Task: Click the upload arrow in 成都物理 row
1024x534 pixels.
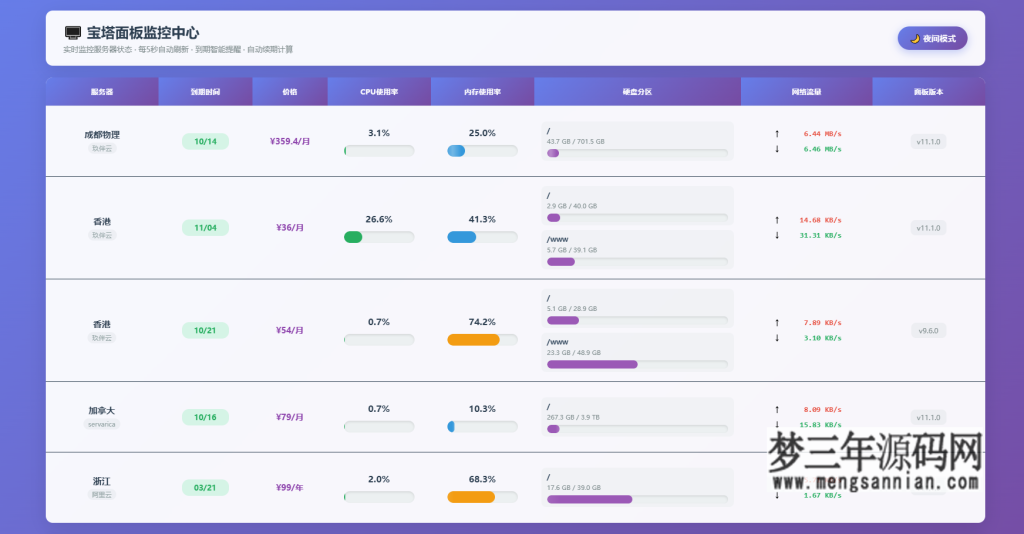Action: [x=777, y=133]
